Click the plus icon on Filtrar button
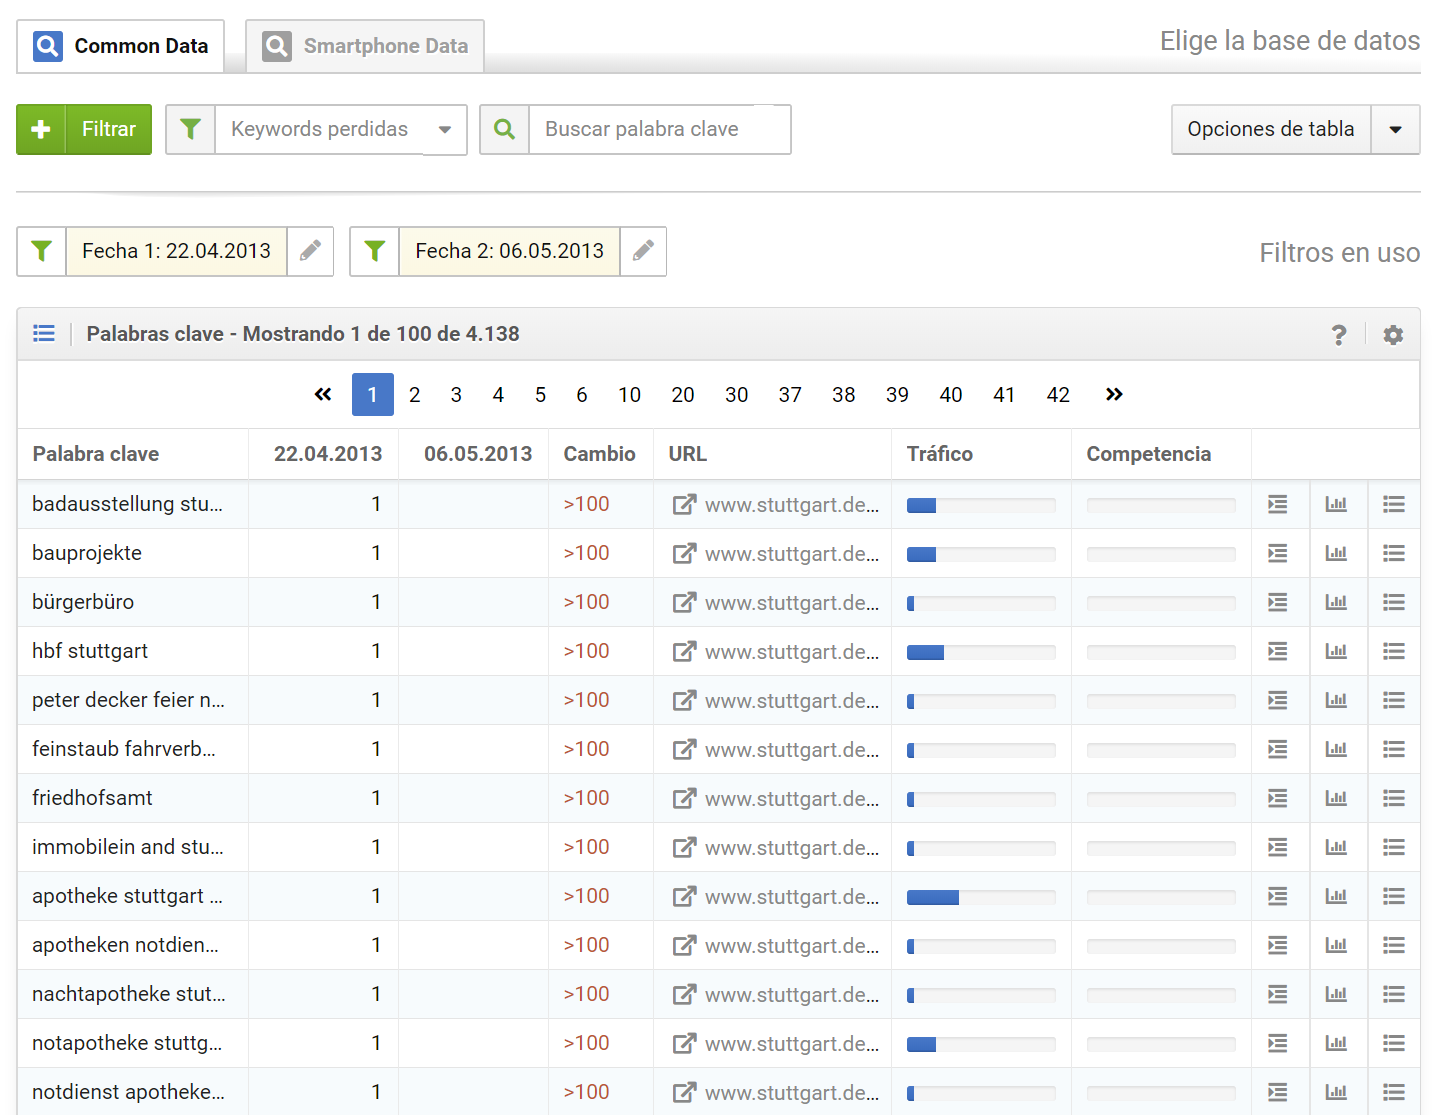Screen dimensions: 1441x1115 pos(41,129)
